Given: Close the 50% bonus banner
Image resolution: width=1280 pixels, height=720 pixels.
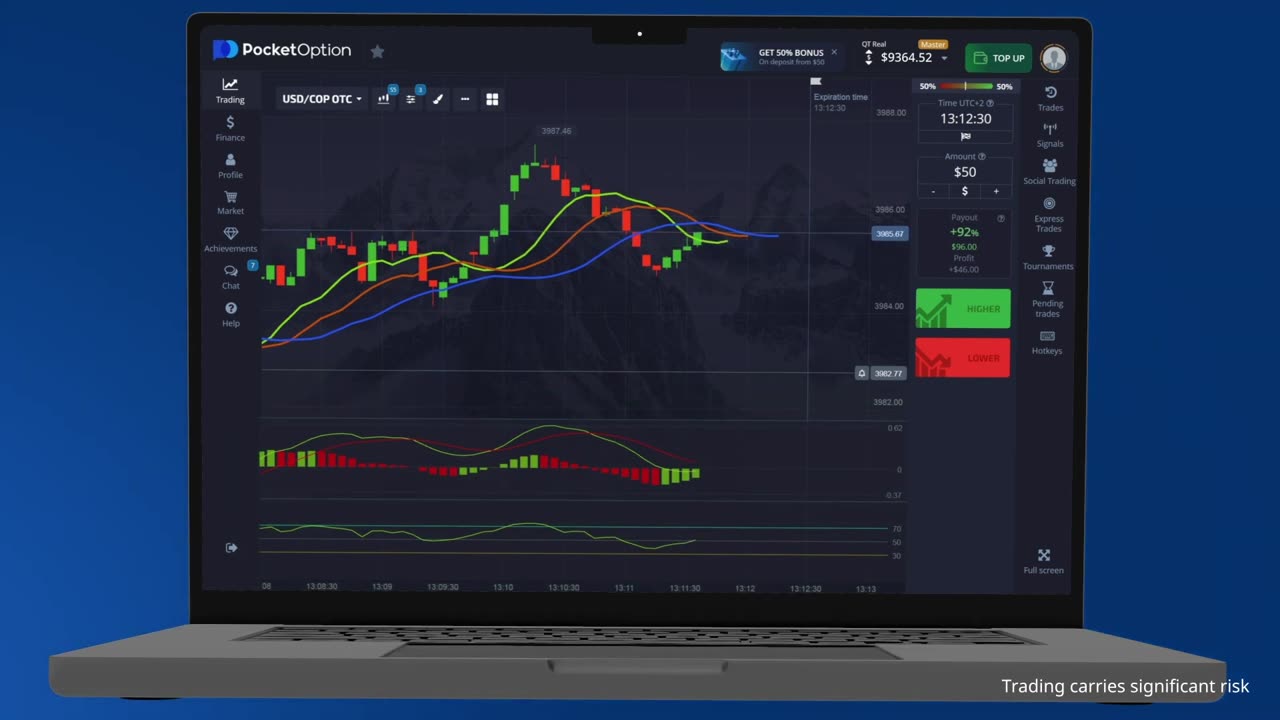Looking at the screenshot, I should coord(834,52).
